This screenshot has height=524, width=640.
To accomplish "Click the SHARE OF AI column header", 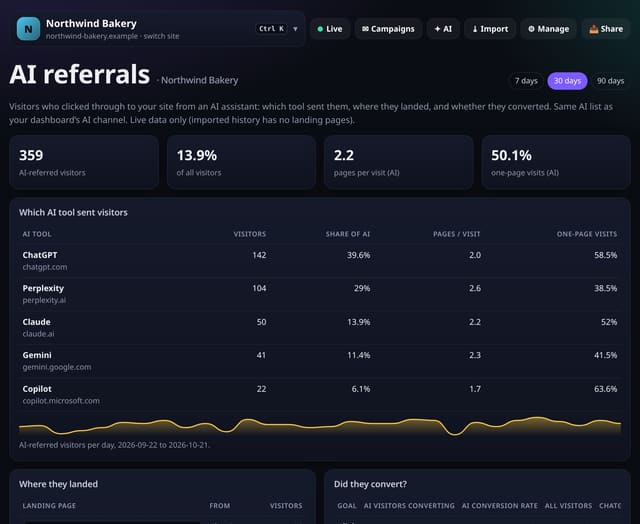I will pos(348,234).
